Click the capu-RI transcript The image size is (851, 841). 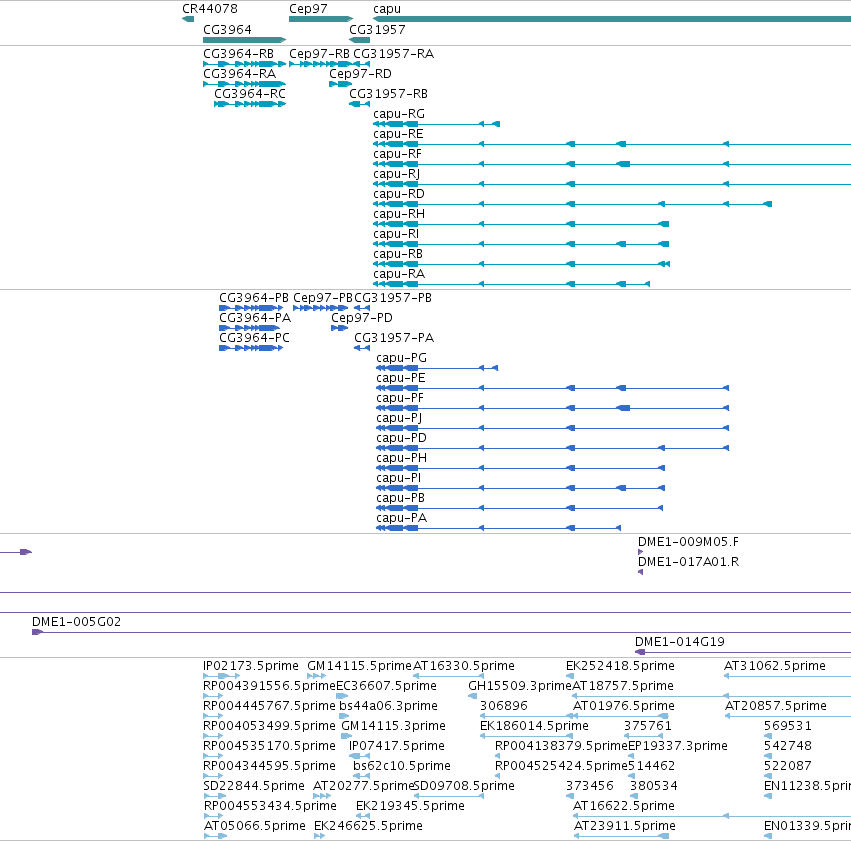tap(521, 245)
